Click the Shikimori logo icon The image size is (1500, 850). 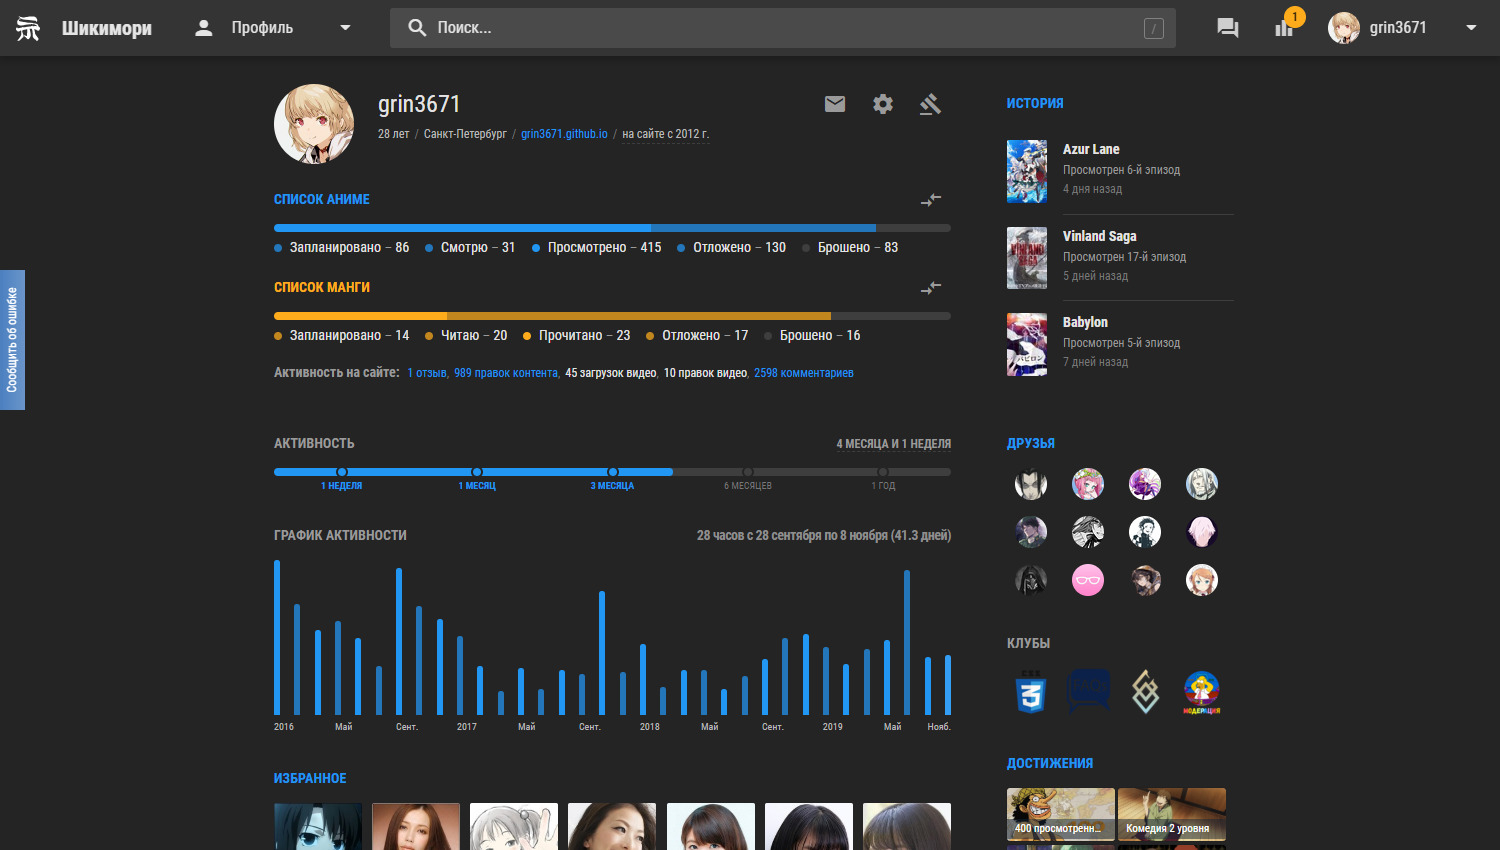[28, 28]
